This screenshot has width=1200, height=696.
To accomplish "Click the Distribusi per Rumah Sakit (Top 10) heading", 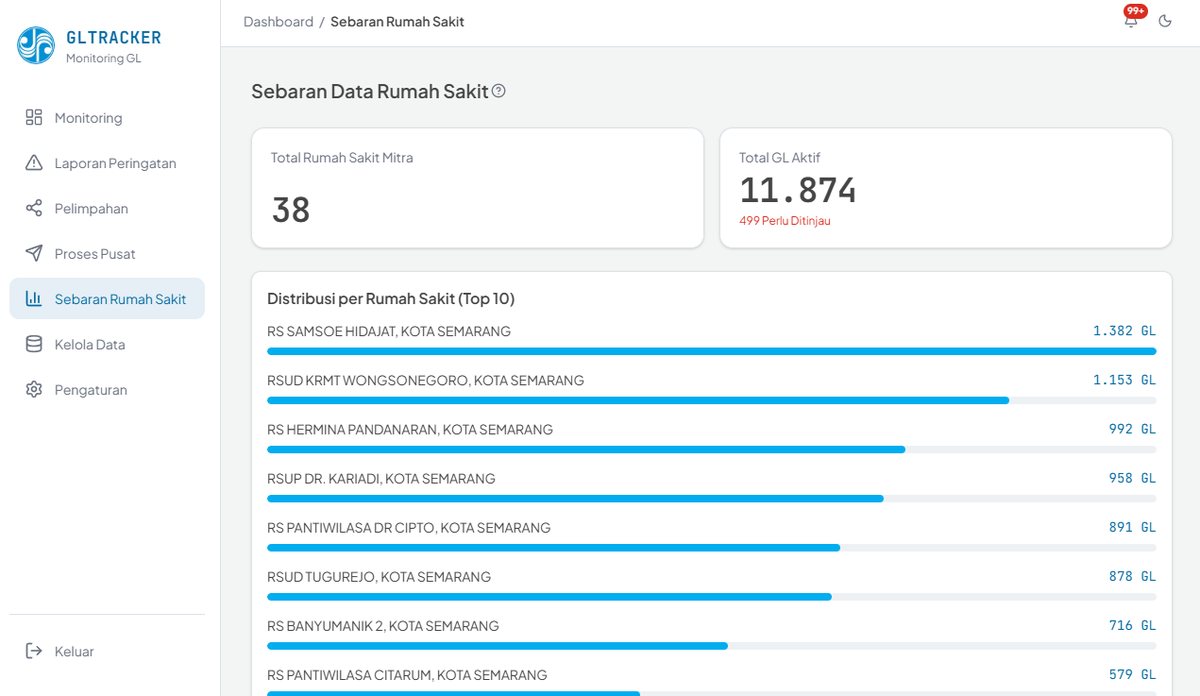I will pos(391,299).
